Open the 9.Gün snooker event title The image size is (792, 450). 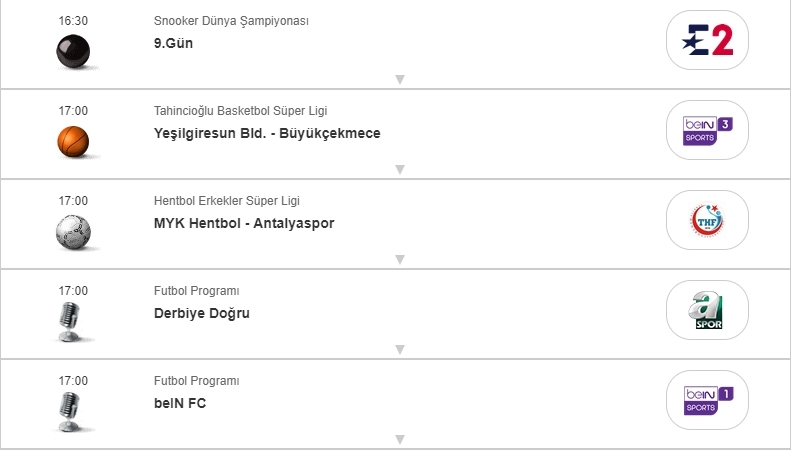[x=173, y=43]
